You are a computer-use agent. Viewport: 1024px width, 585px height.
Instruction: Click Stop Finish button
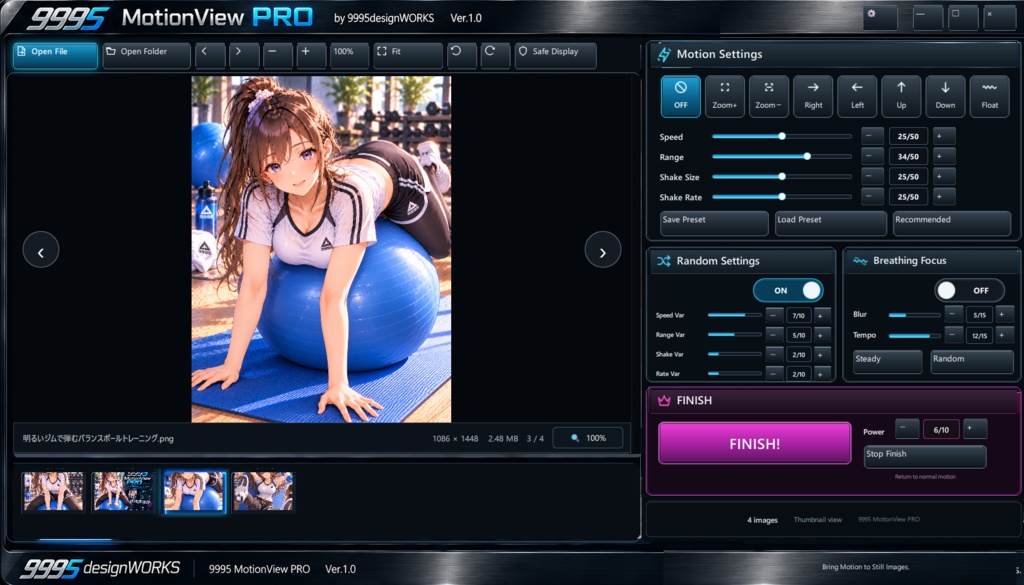click(925, 456)
